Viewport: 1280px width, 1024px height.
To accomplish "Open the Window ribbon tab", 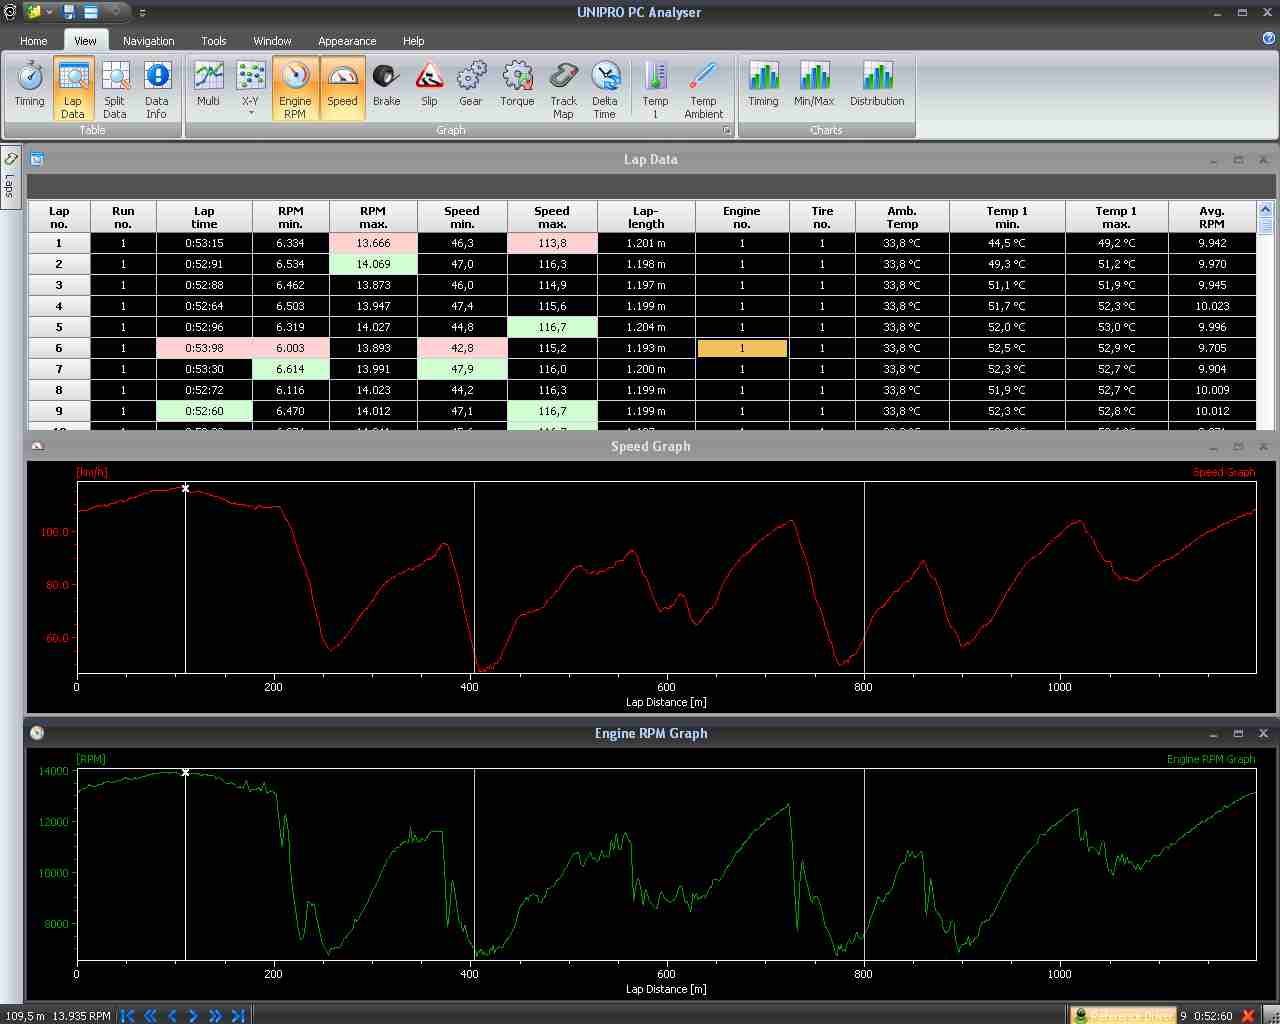I will [272, 41].
